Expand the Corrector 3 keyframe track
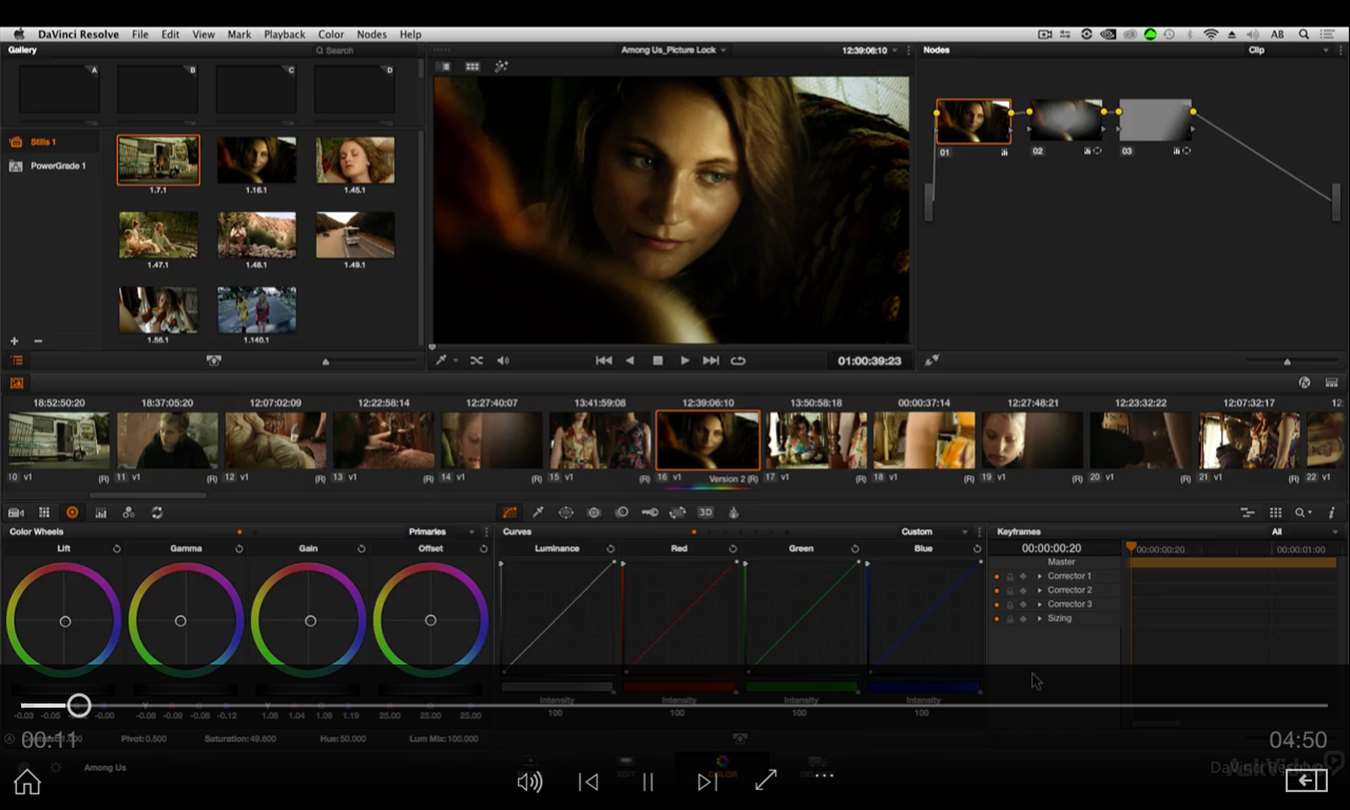The width and height of the screenshot is (1350, 810). click(1039, 605)
